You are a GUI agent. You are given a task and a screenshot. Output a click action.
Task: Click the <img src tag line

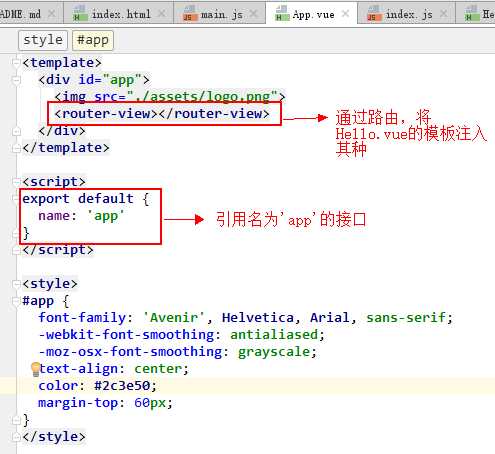click(x=170, y=97)
